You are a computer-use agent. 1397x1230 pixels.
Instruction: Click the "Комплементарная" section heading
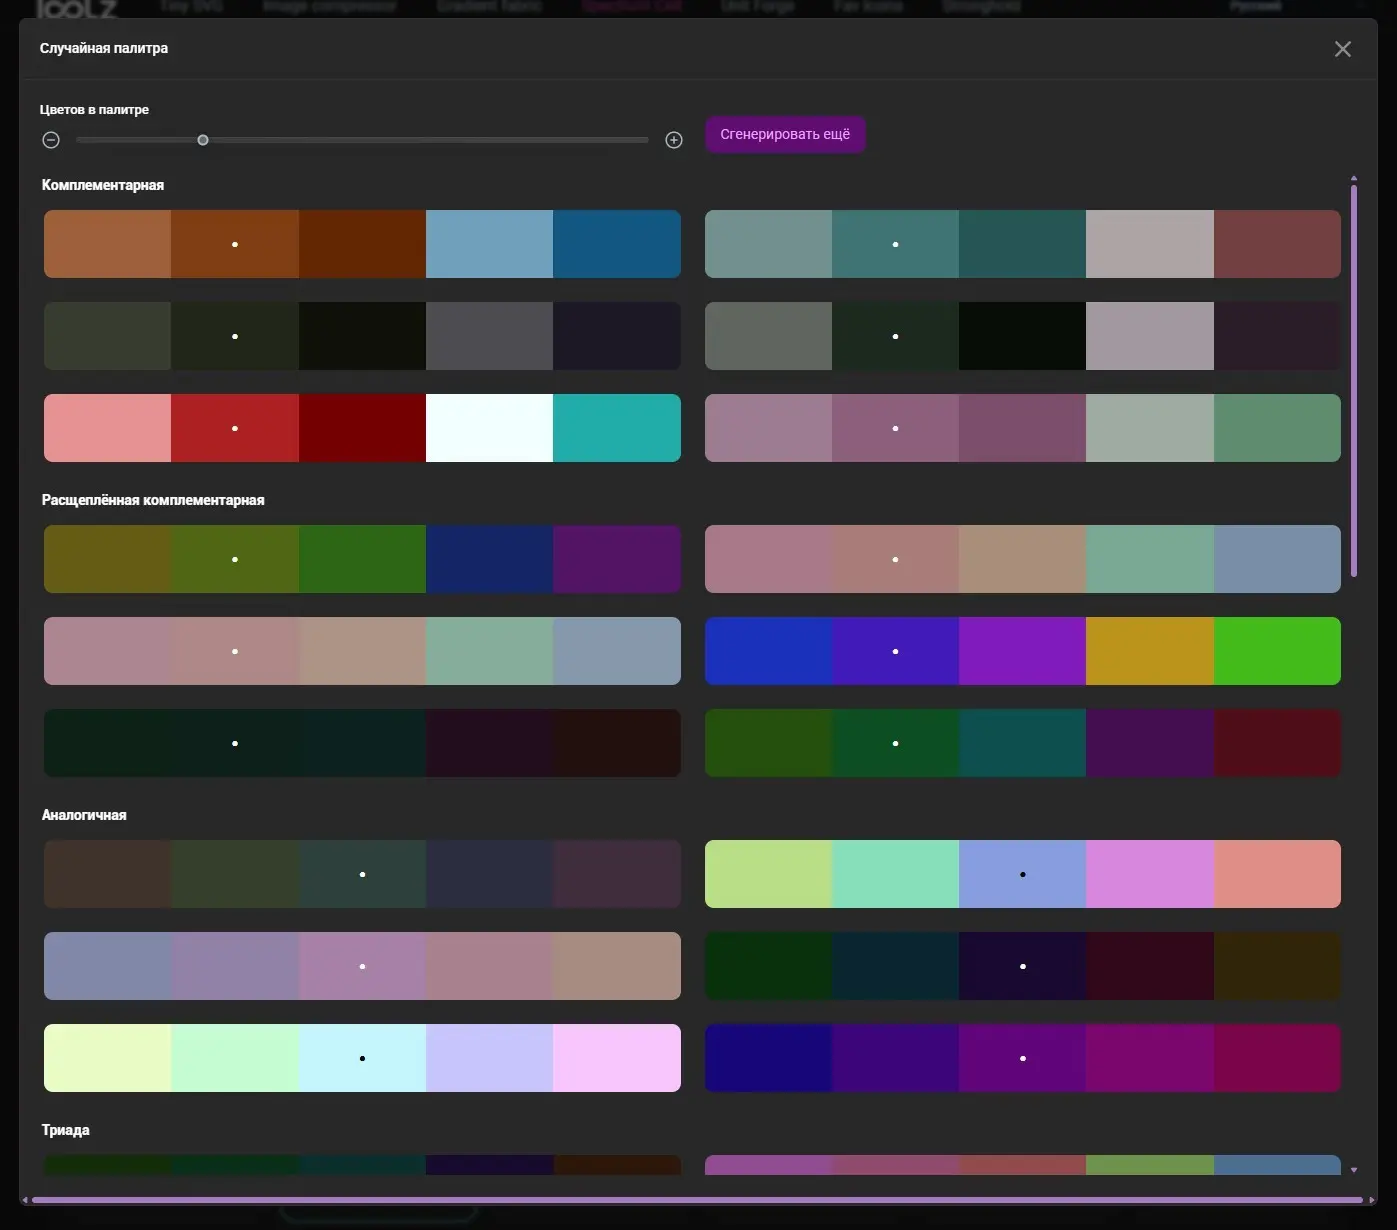pyautogui.click(x=103, y=185)
